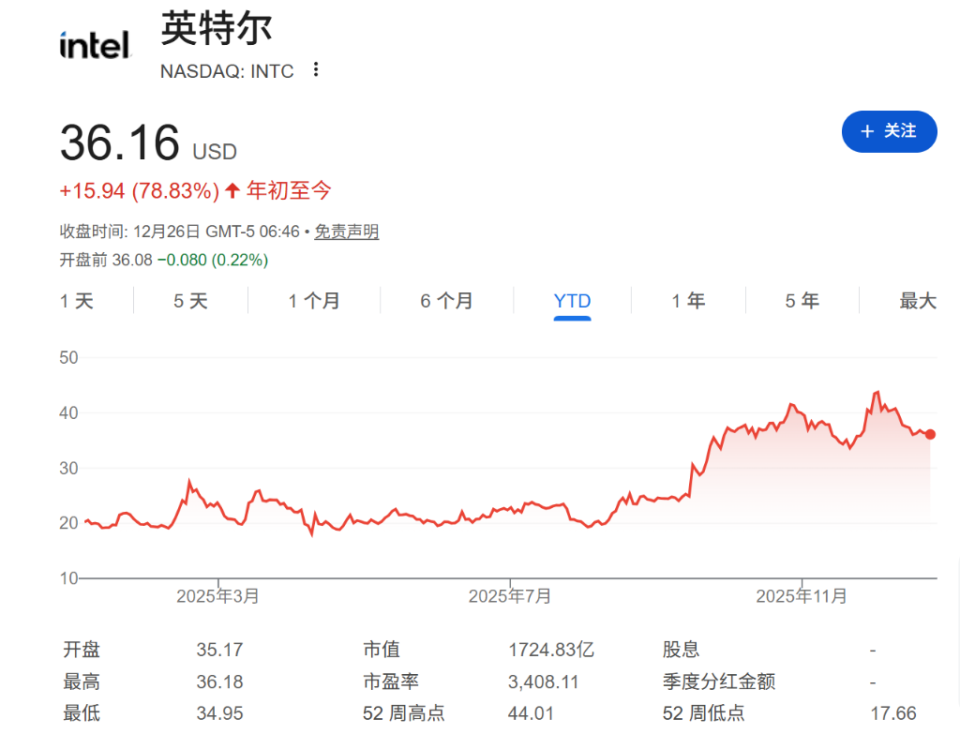
Task: Select the 1 天 time range
Action: [x=77, y=300]
